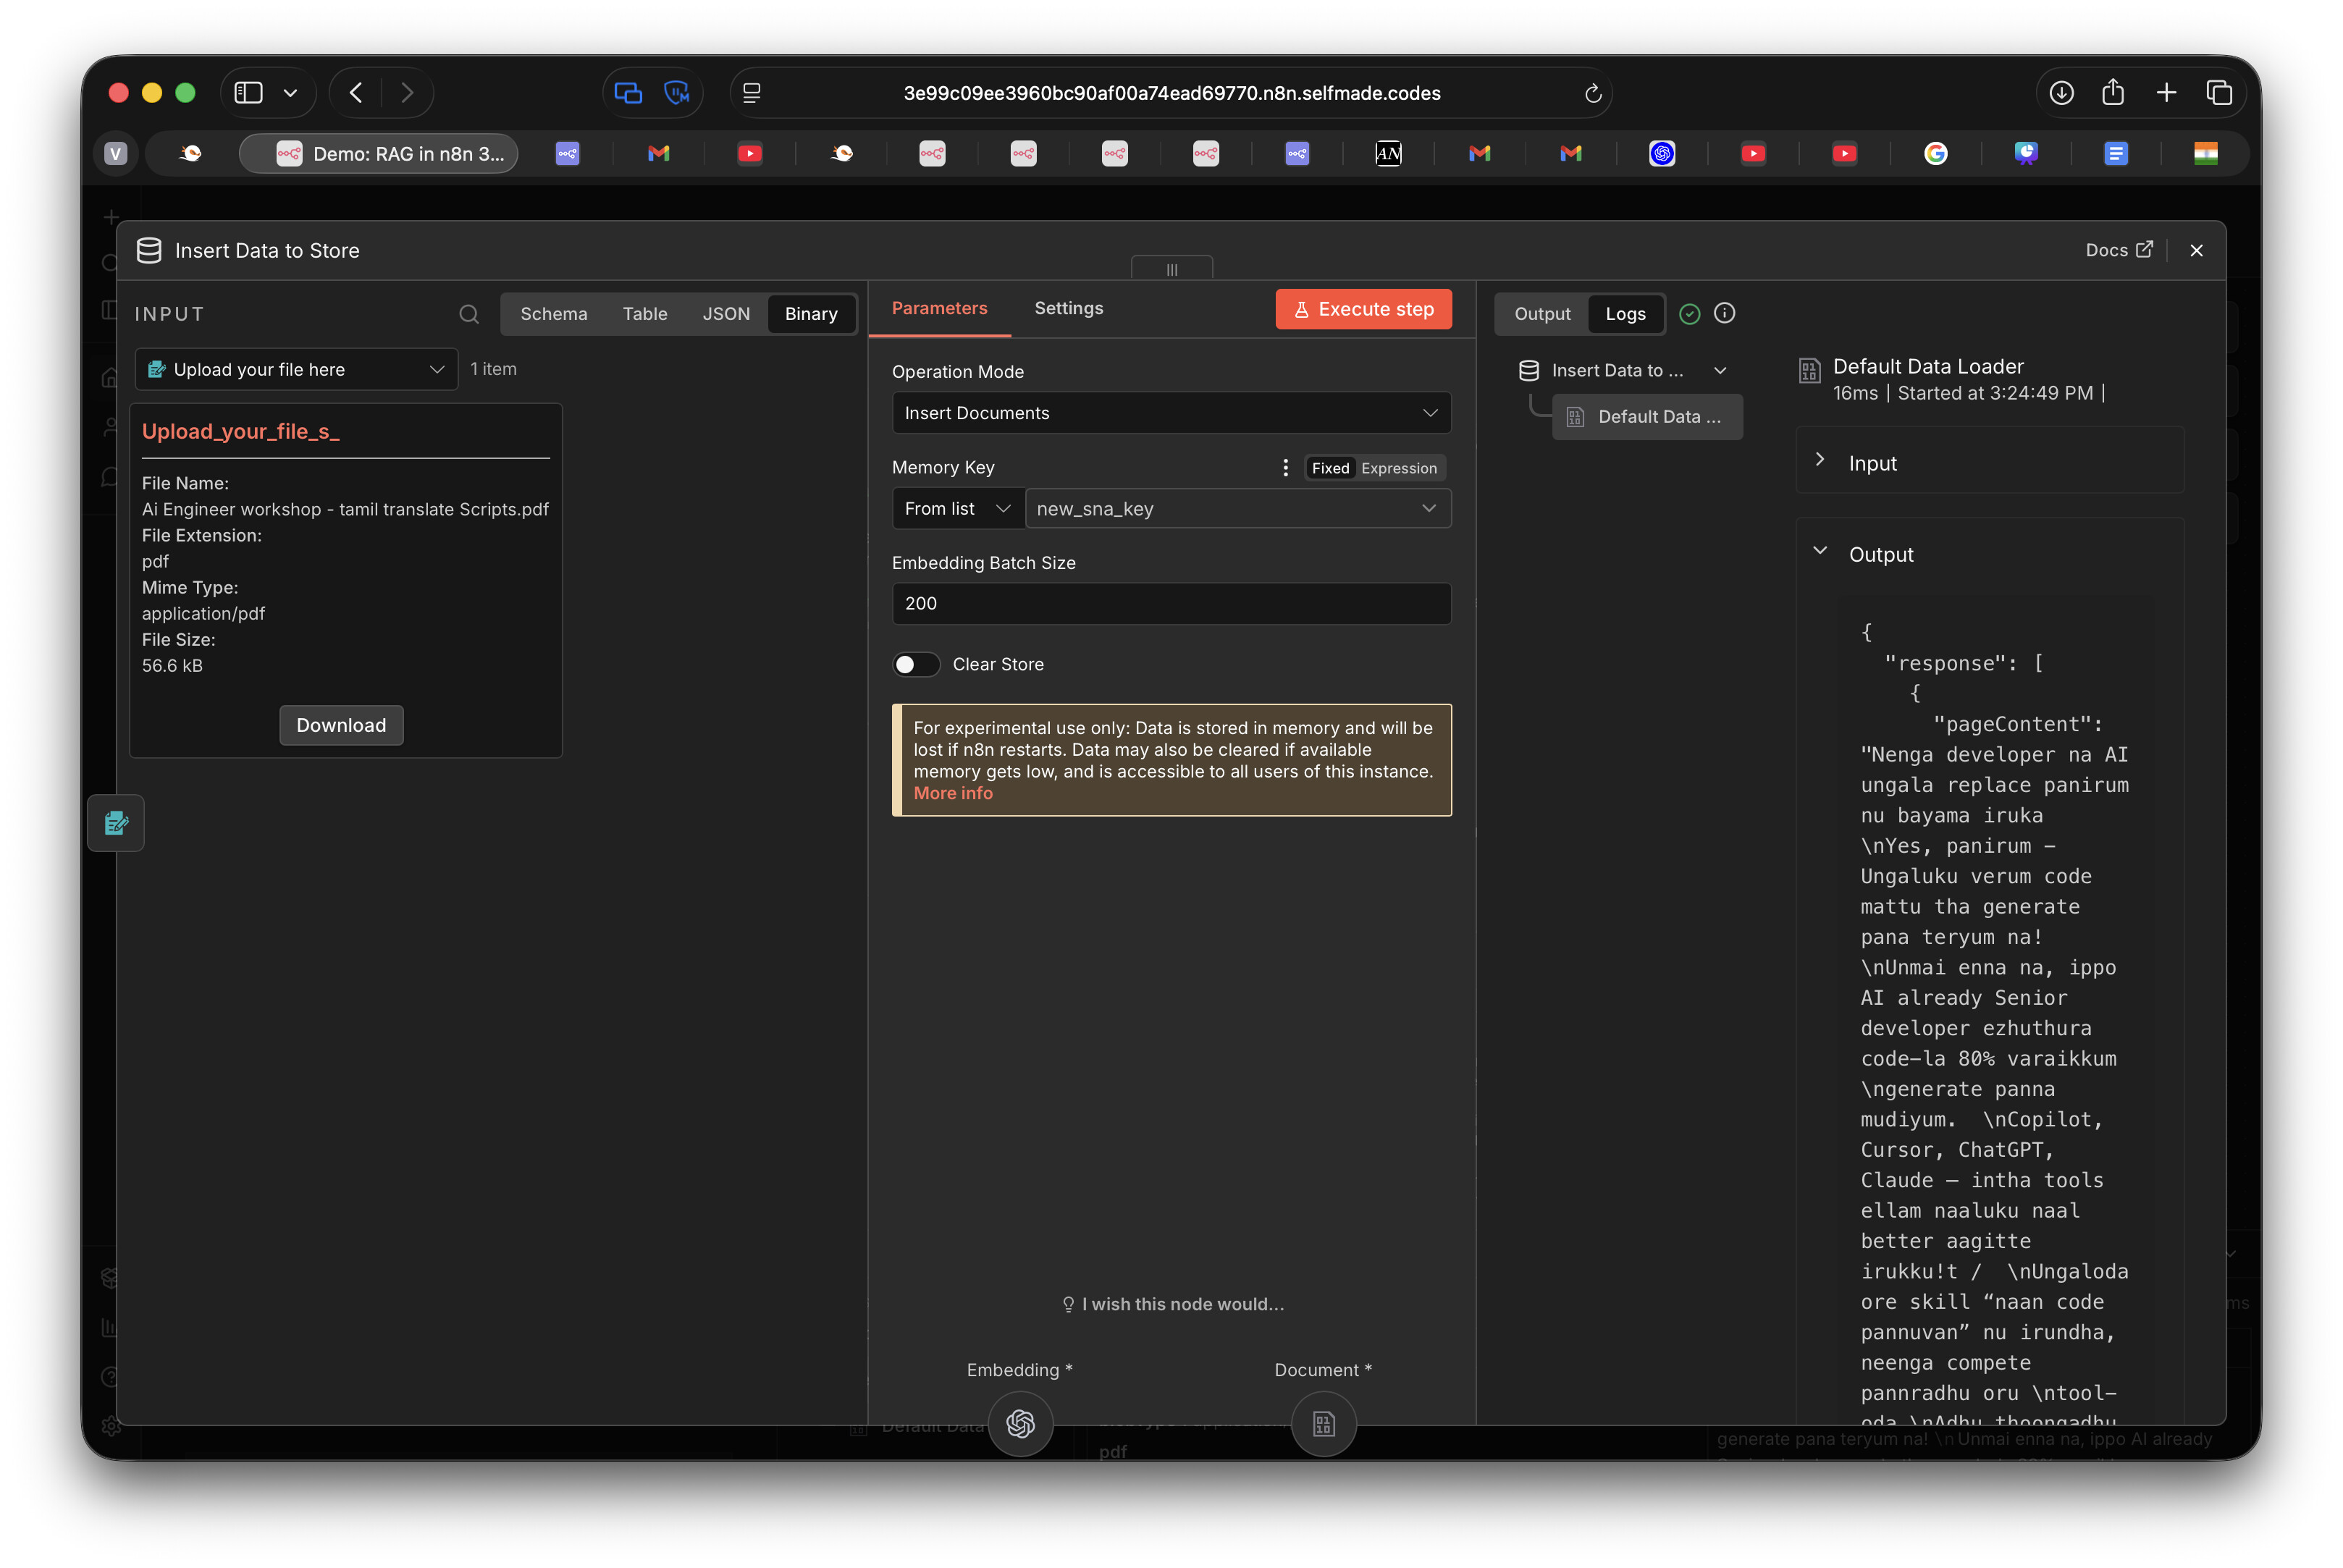Image resolution: width=2343 pixels, height=1568 pixels.
Task: Open the Operation Mode dropdown
Action: coord(1170,413)
